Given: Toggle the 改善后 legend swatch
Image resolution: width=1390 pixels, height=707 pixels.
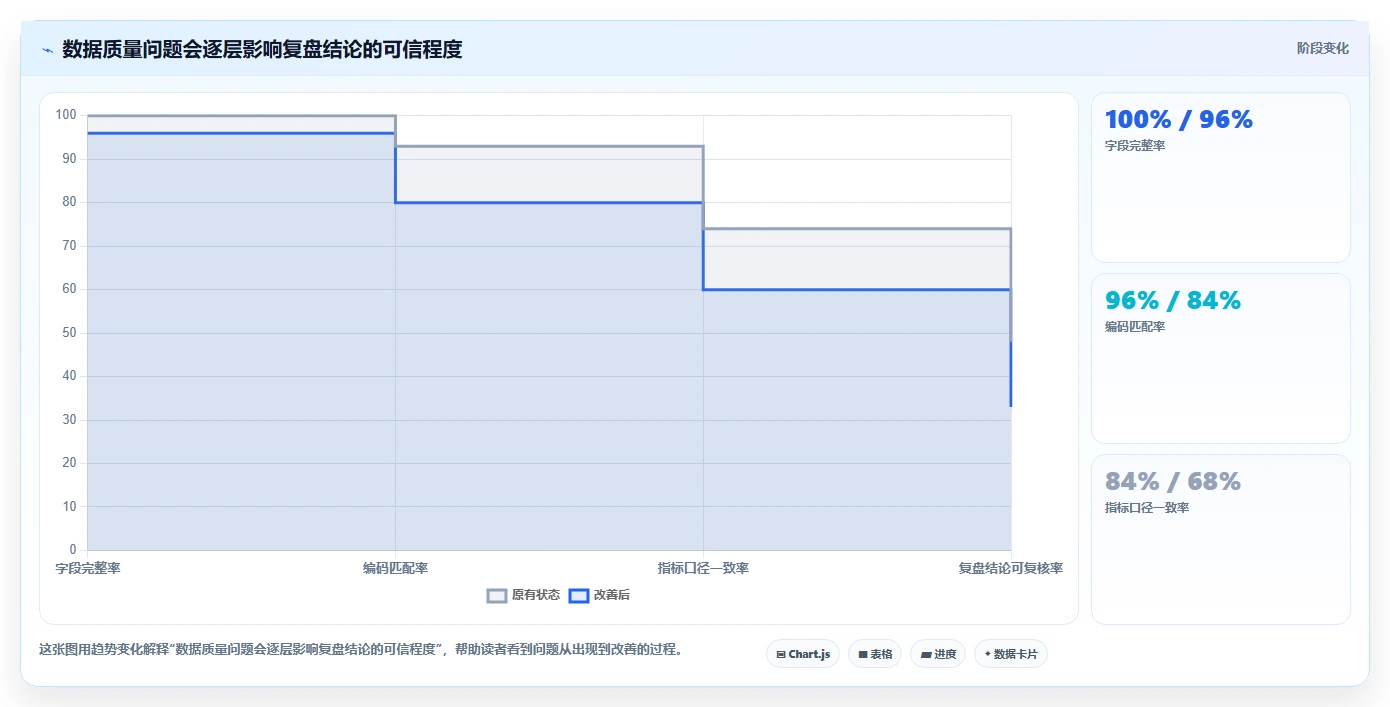Looking at the screenshot, I should pyautogui.click(x=578, y=595).
